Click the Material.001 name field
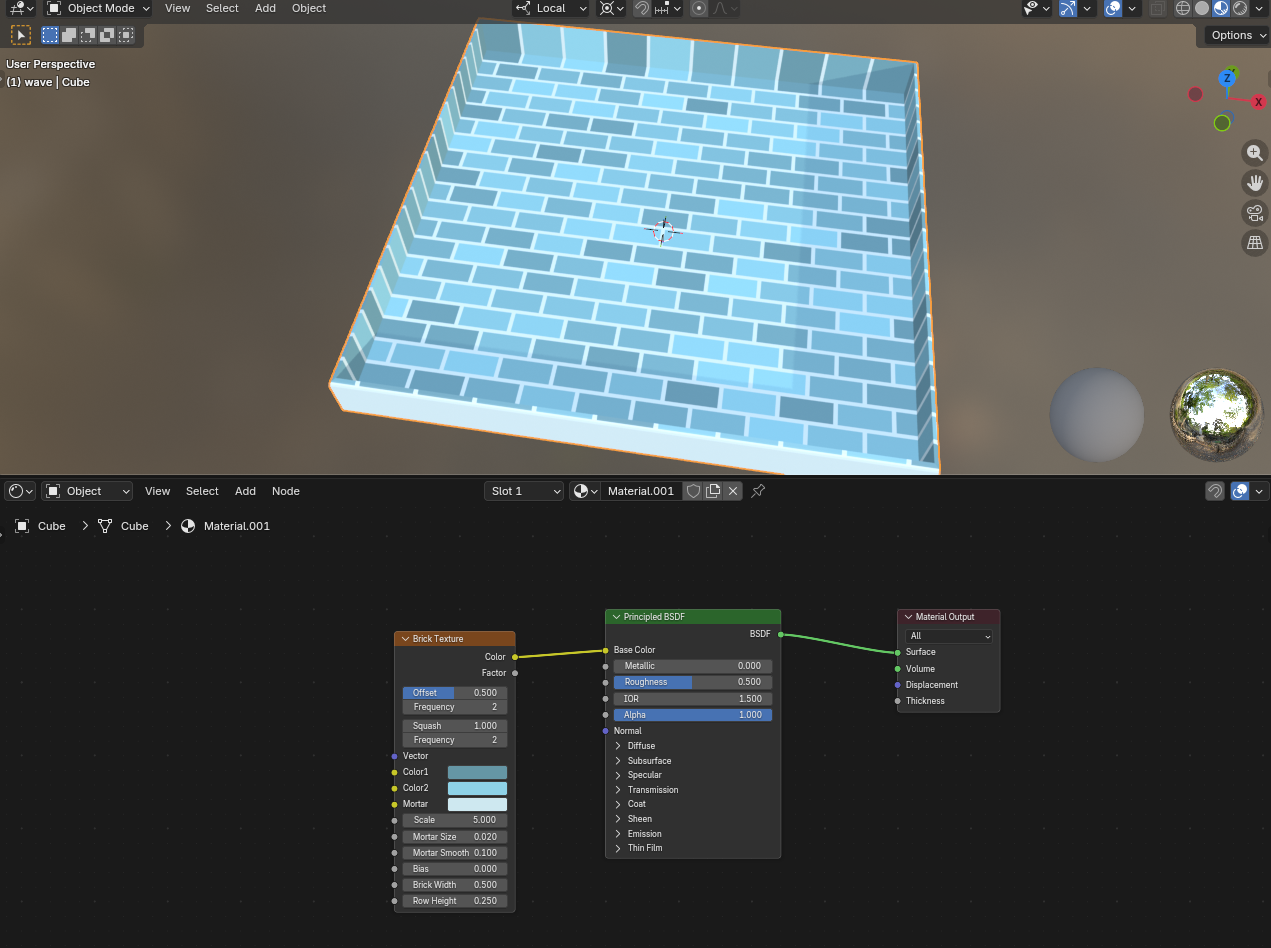The width and height of the screenshot is (1271, 948). pos(641,491)
